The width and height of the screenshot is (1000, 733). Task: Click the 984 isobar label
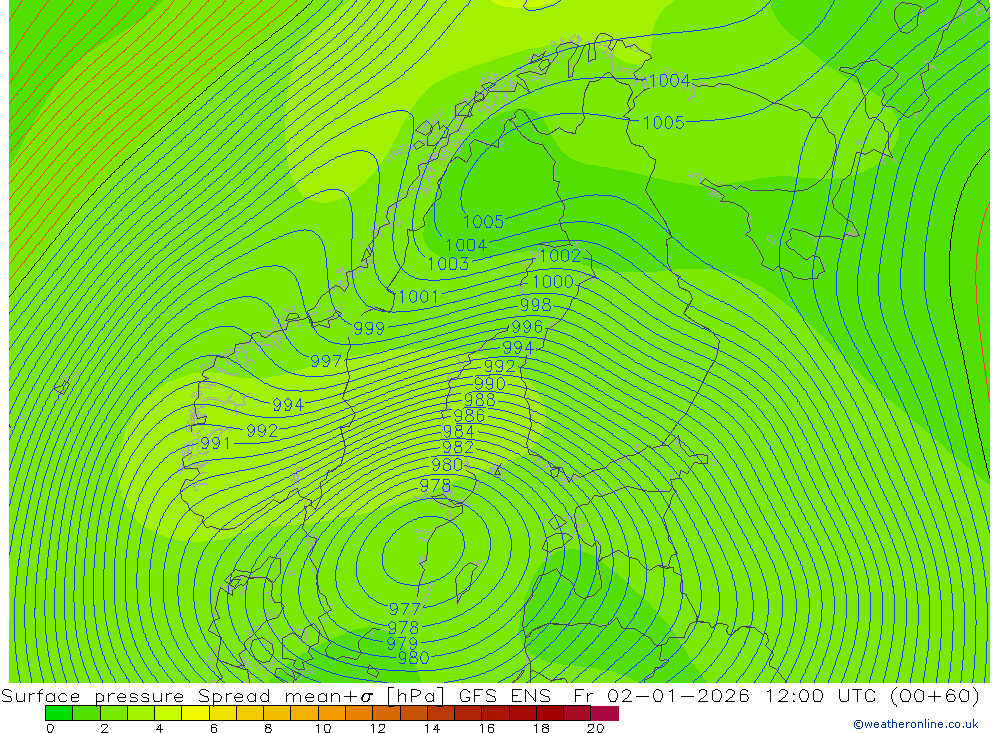(x=459, y=431)
